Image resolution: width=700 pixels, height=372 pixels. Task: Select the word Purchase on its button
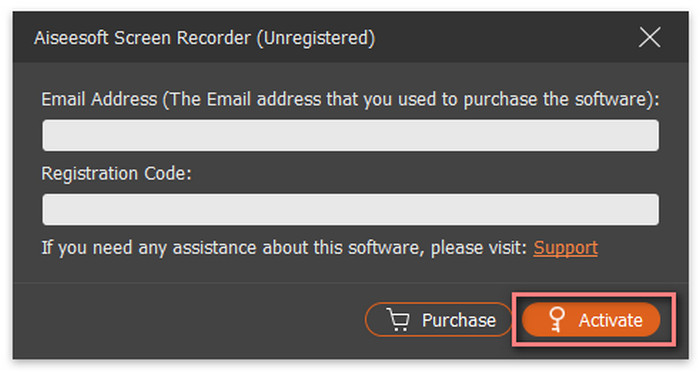459,320
